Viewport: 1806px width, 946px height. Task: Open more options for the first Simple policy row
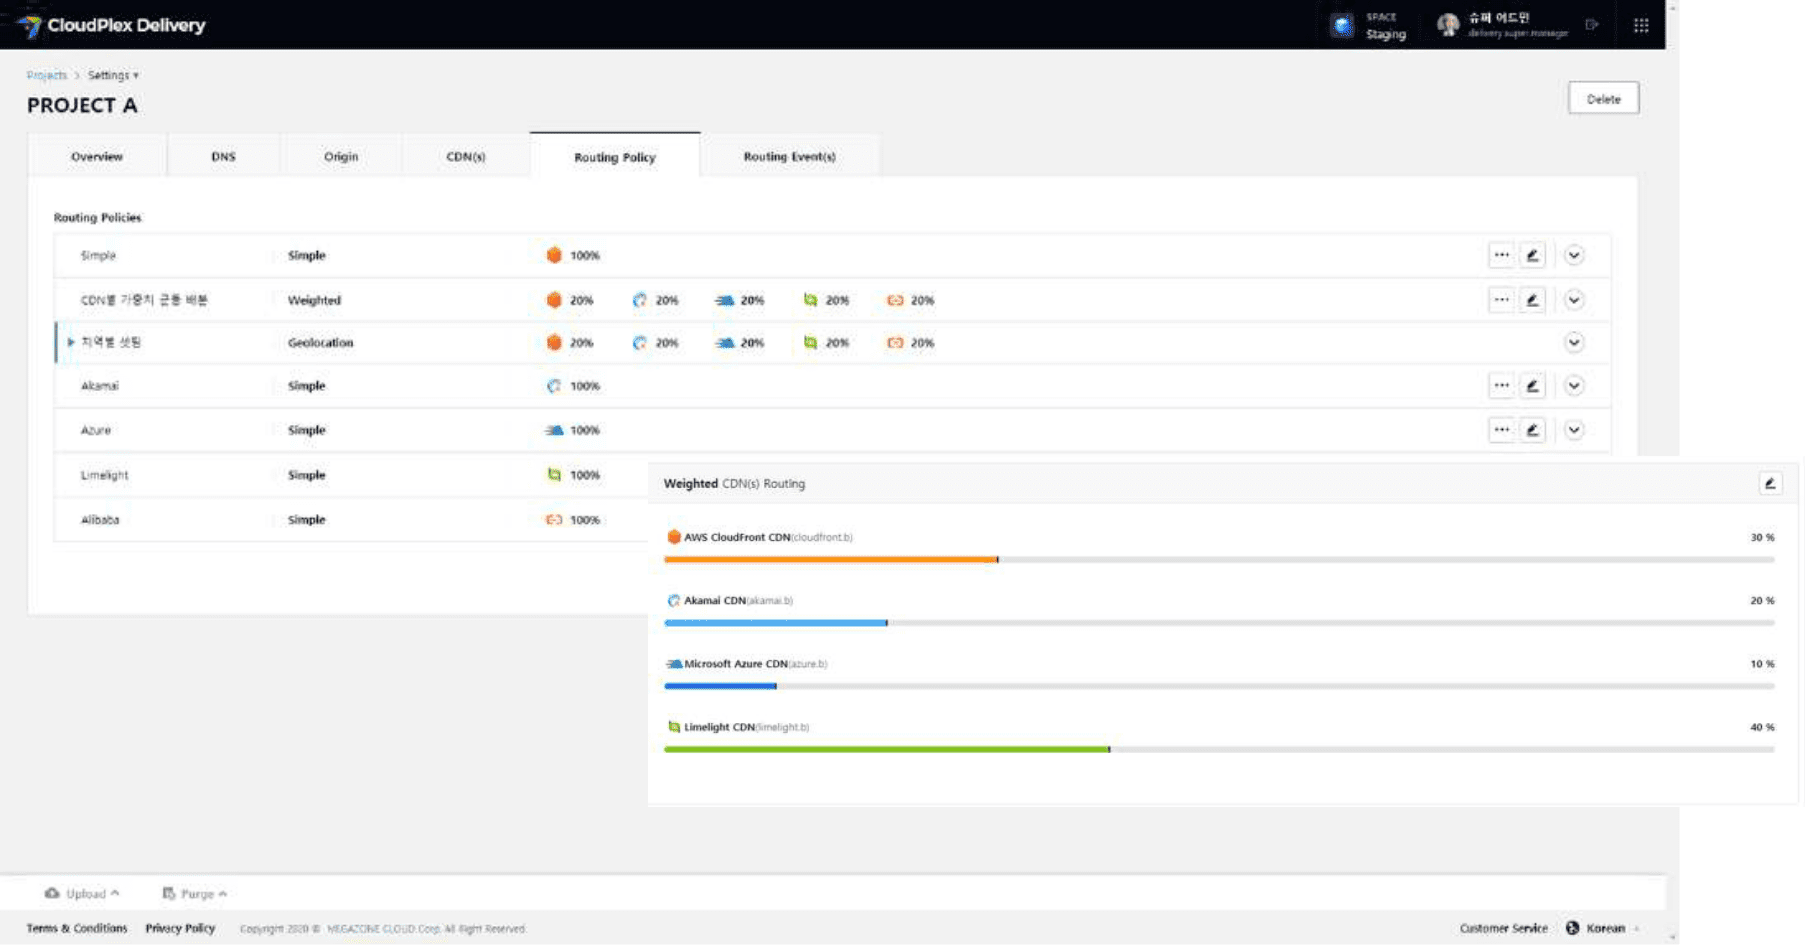coord(1501,255)
